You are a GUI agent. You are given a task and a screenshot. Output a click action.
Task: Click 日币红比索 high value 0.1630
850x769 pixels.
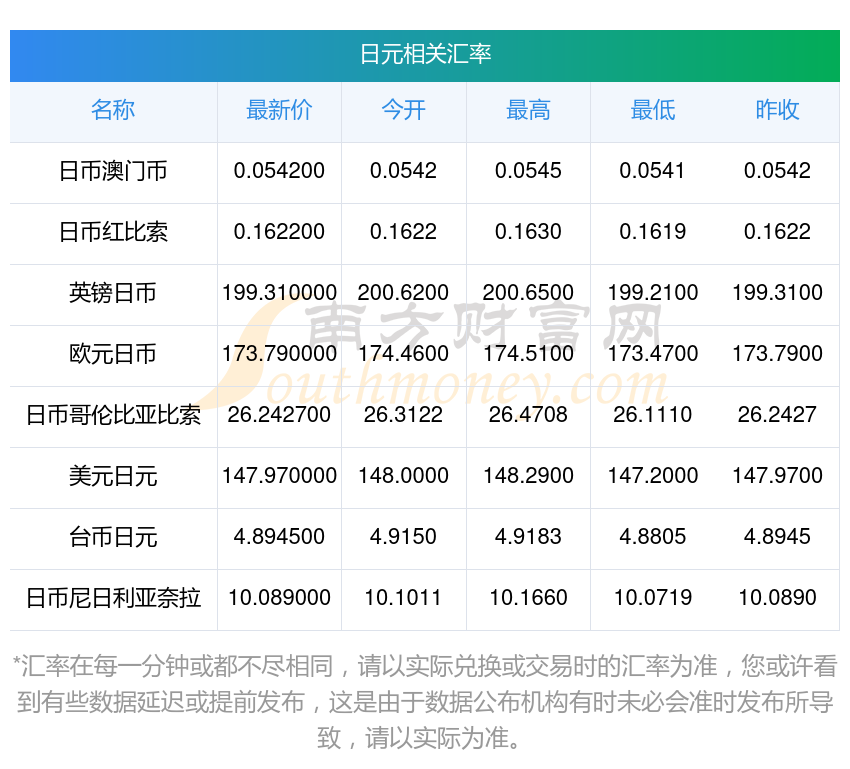[528, 232]
